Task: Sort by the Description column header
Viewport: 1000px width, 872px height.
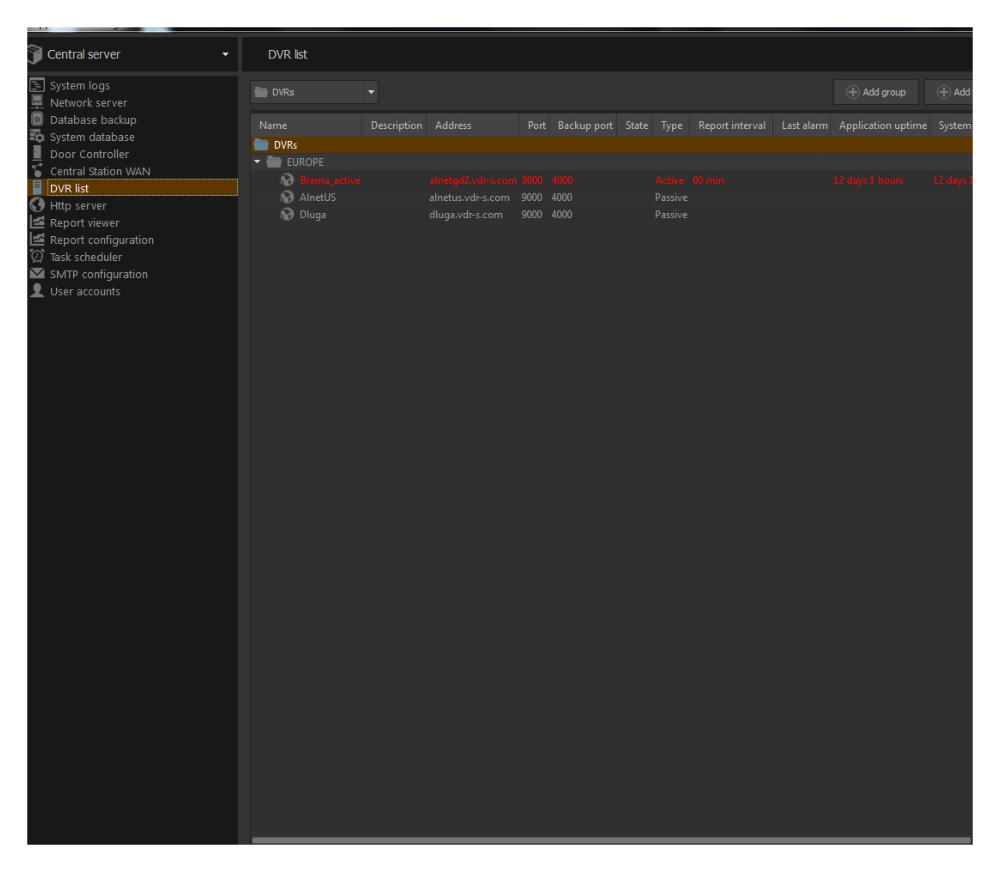Action: click(x=396, y=126)
